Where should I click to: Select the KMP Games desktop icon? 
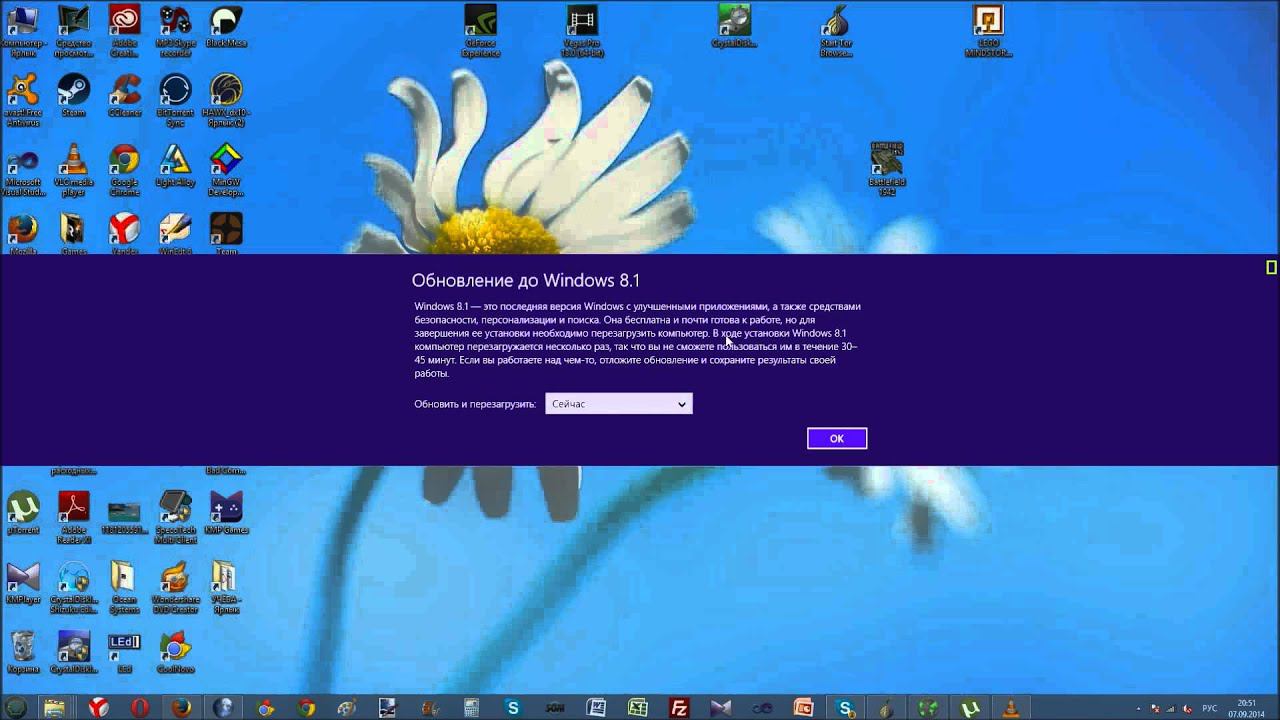[226, 512]
